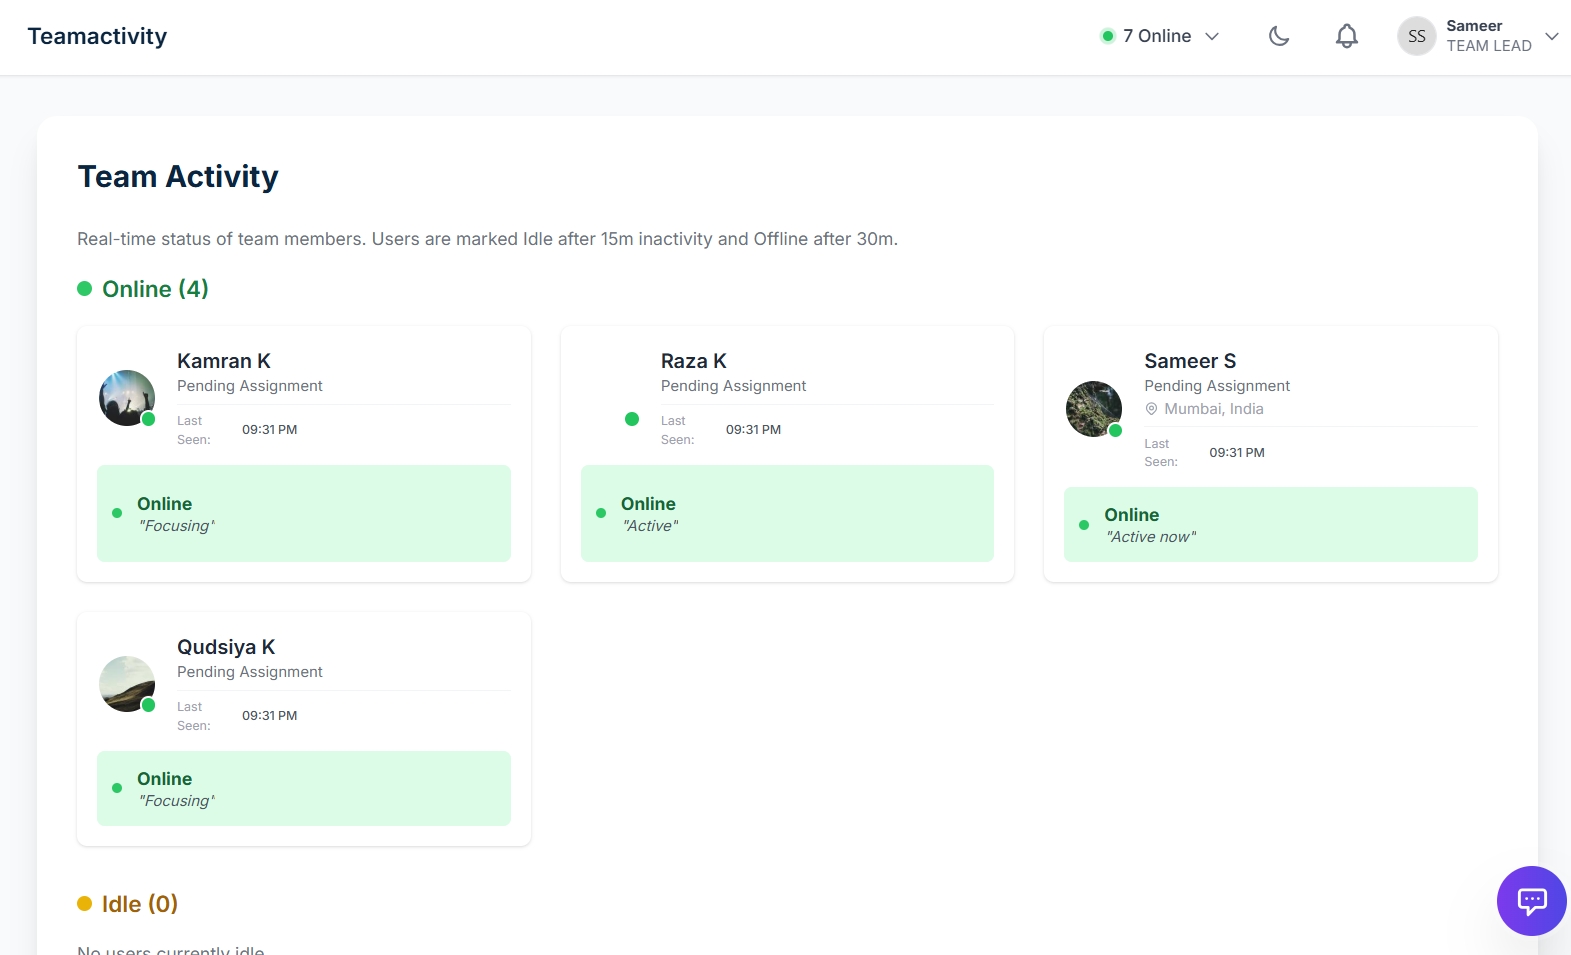This screenshot has height=955, width=1571.
Task: Open Raza K's name on card
Action: click(x=693, y=361)
